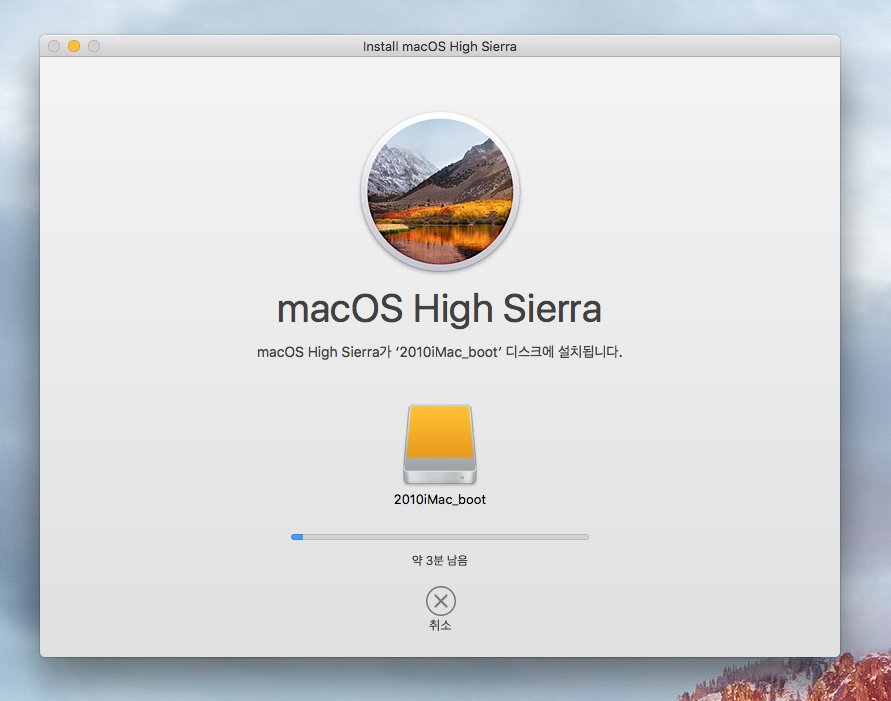Click the large macOS High Sierra heading
Viewport: 891px width, 701px height.
[x=439, y=310]
